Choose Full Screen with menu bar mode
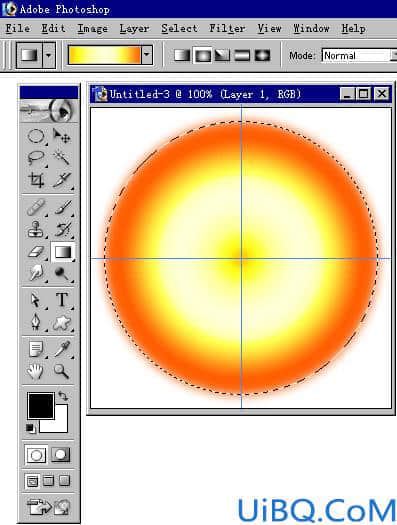 [x=49, y=481]
